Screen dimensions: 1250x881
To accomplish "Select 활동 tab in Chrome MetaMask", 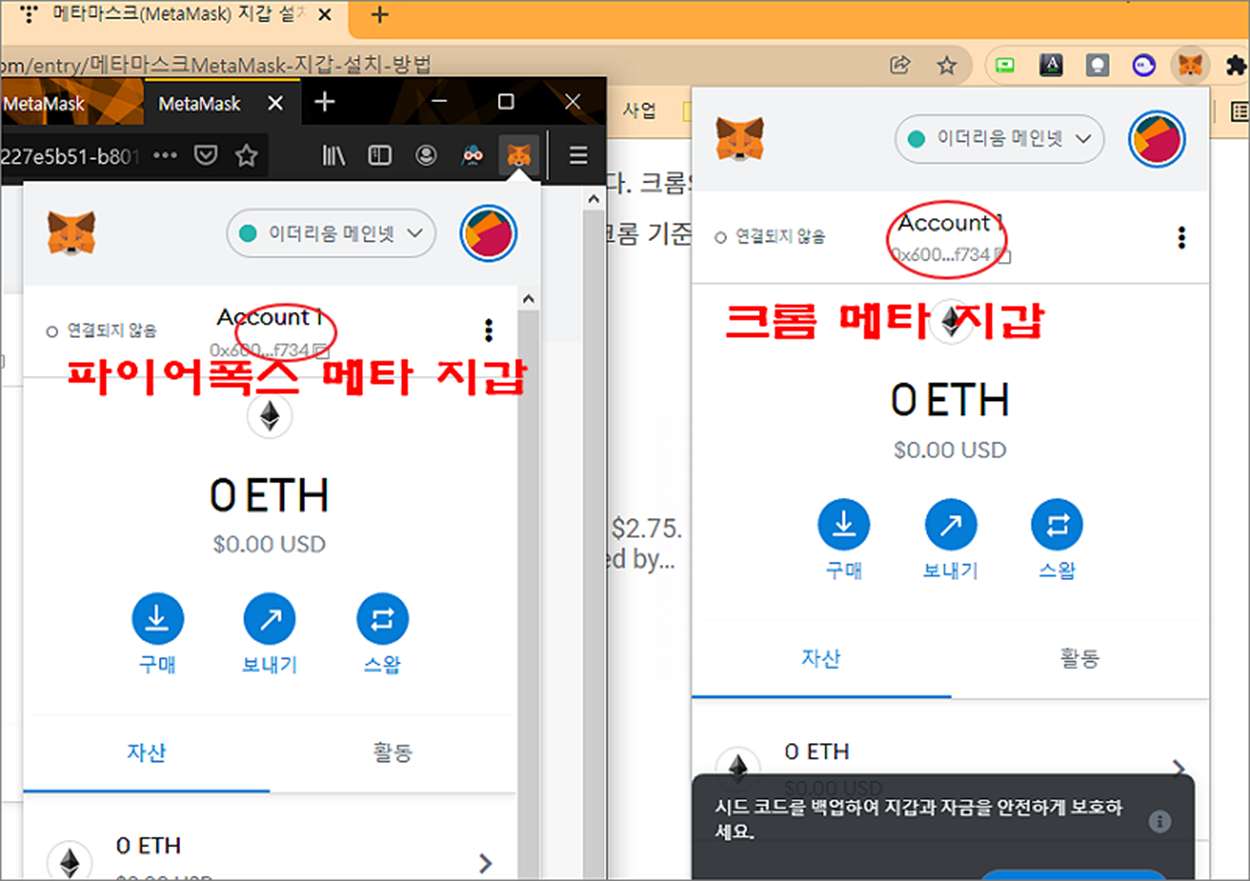I will pos(1079,658).
